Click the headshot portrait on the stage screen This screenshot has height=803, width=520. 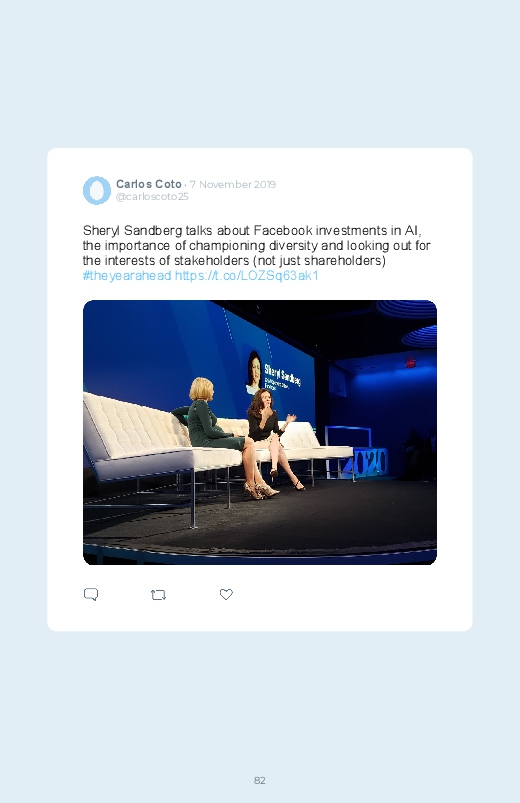(254, 372)
